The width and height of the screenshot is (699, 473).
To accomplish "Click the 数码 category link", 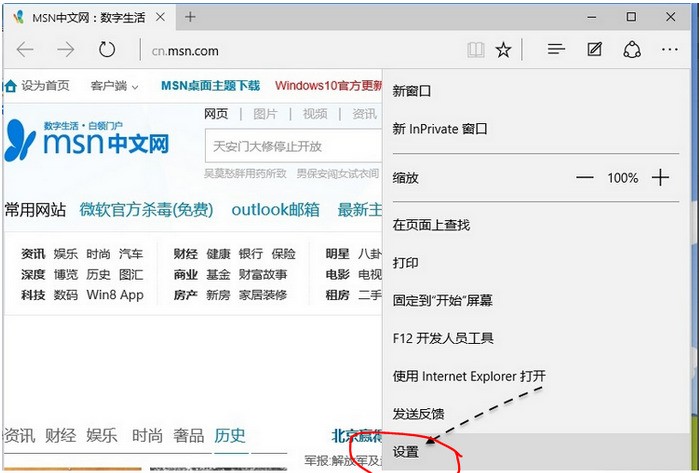I will point(66,295).
